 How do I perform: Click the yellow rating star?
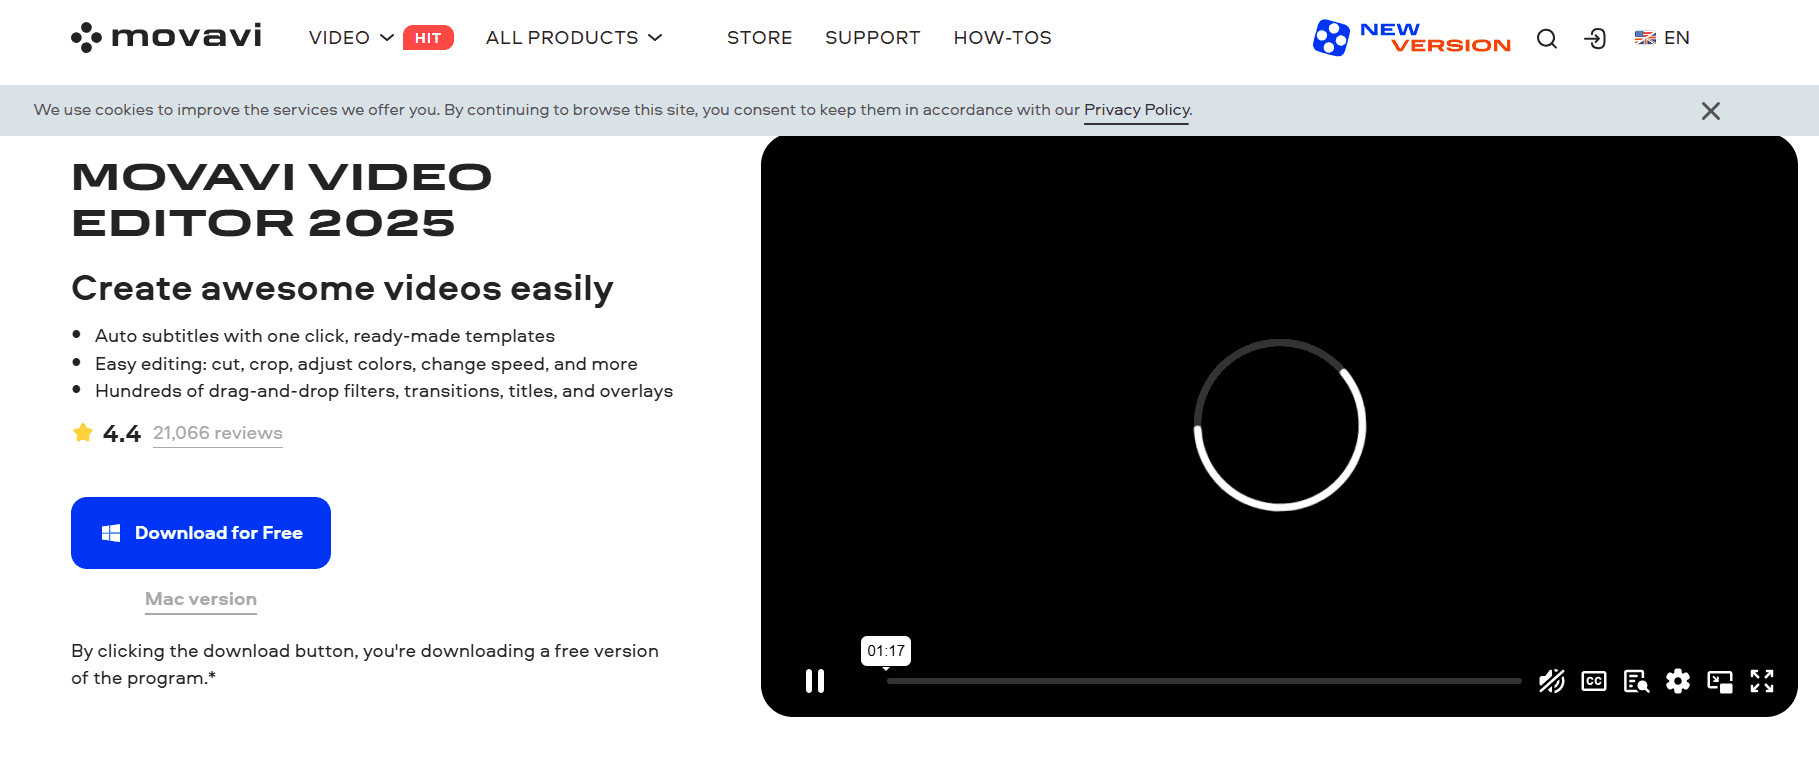[x=83, y=433]
